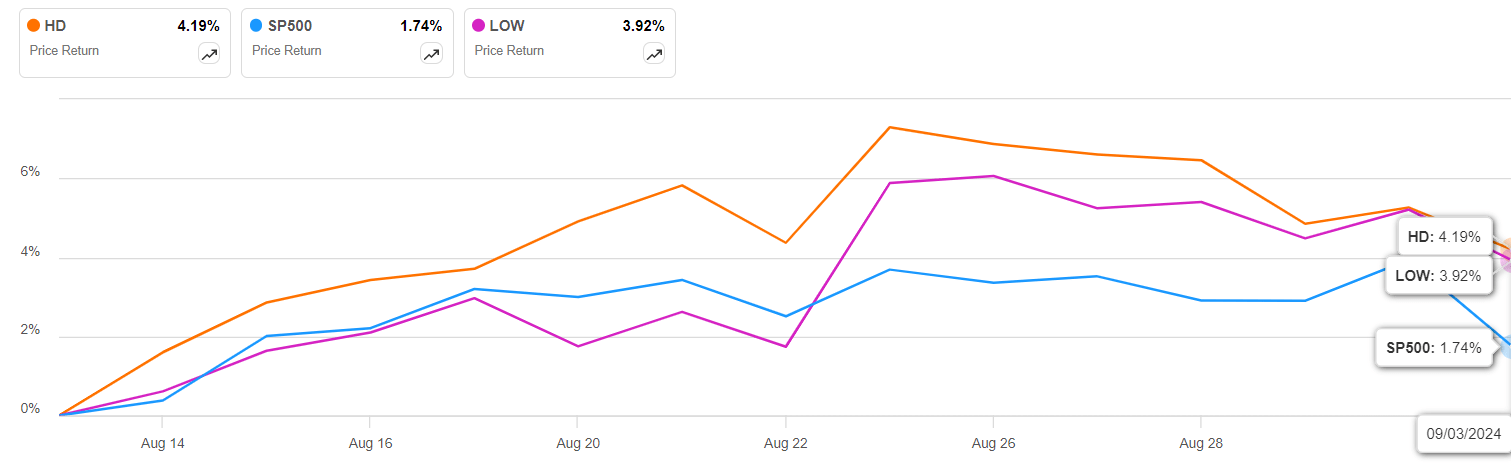Click the 09/03/2024 date tooltip

pos(1464,434)
